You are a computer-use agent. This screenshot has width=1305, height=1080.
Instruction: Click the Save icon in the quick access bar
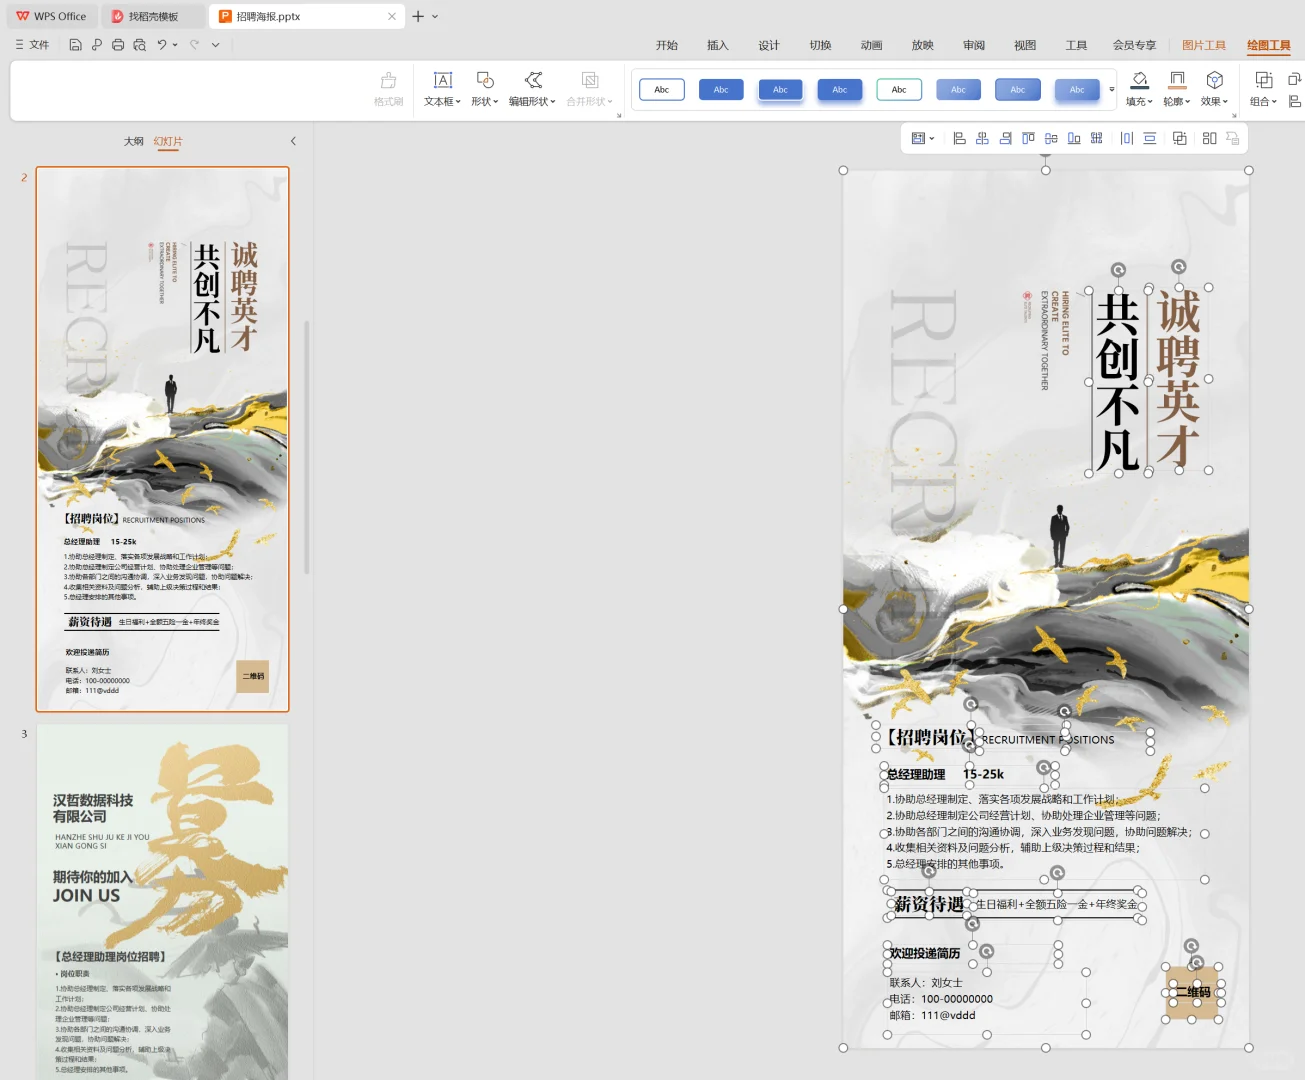[x=75, y=45]
